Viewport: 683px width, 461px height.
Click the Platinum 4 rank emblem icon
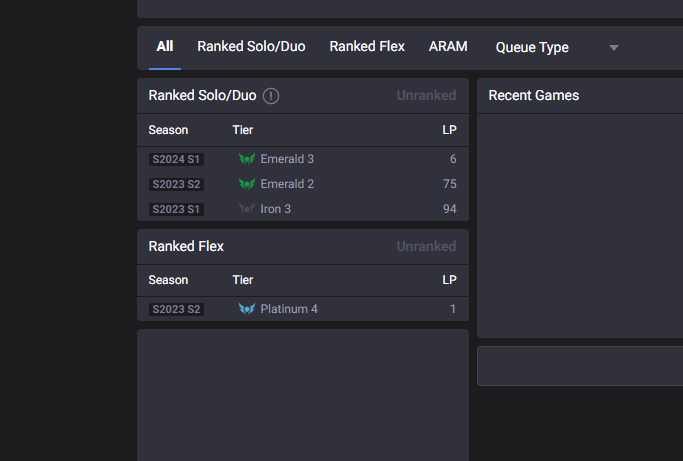pos(247,309)
